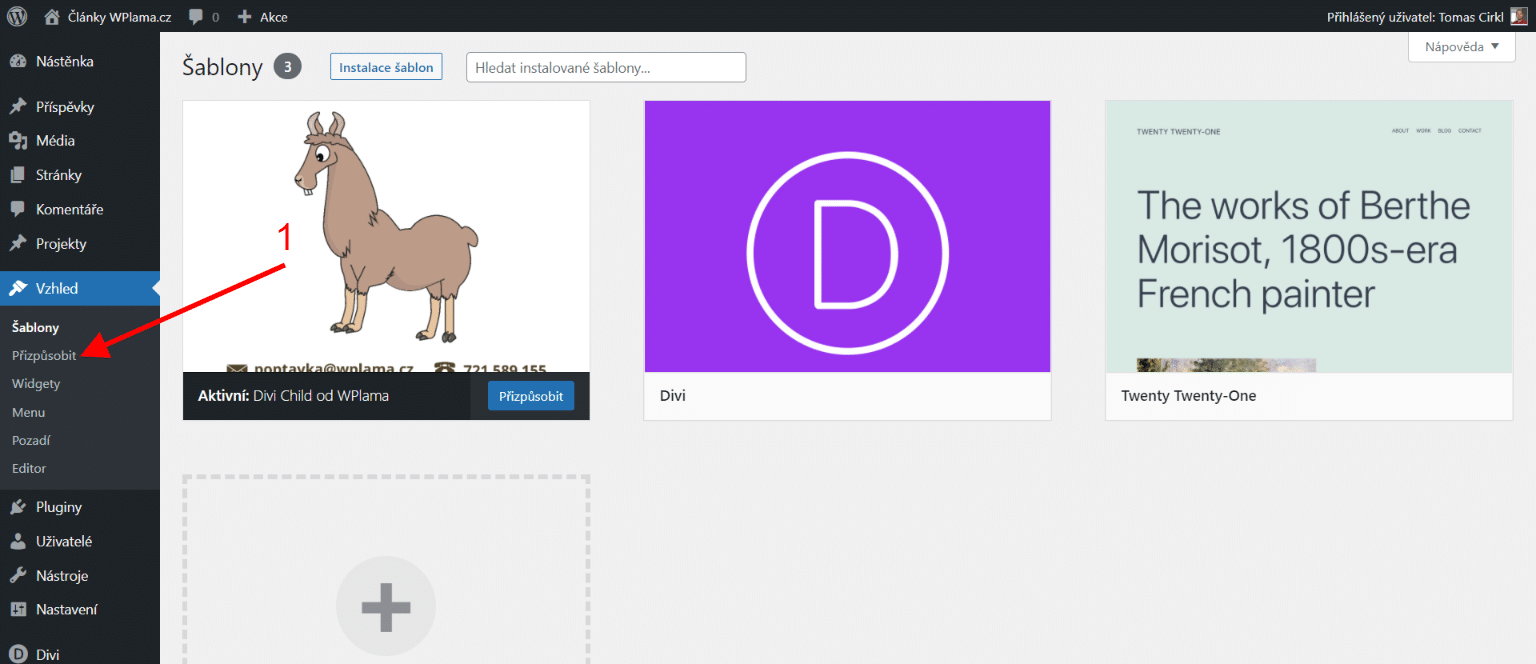
Task: Select the Šablony submenu link
Action: (35, 327)
